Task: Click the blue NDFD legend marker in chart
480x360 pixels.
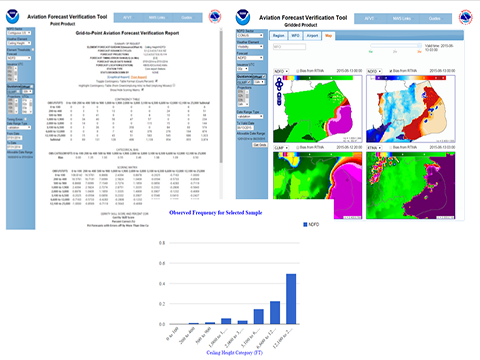Action: [x=305, y=225]
